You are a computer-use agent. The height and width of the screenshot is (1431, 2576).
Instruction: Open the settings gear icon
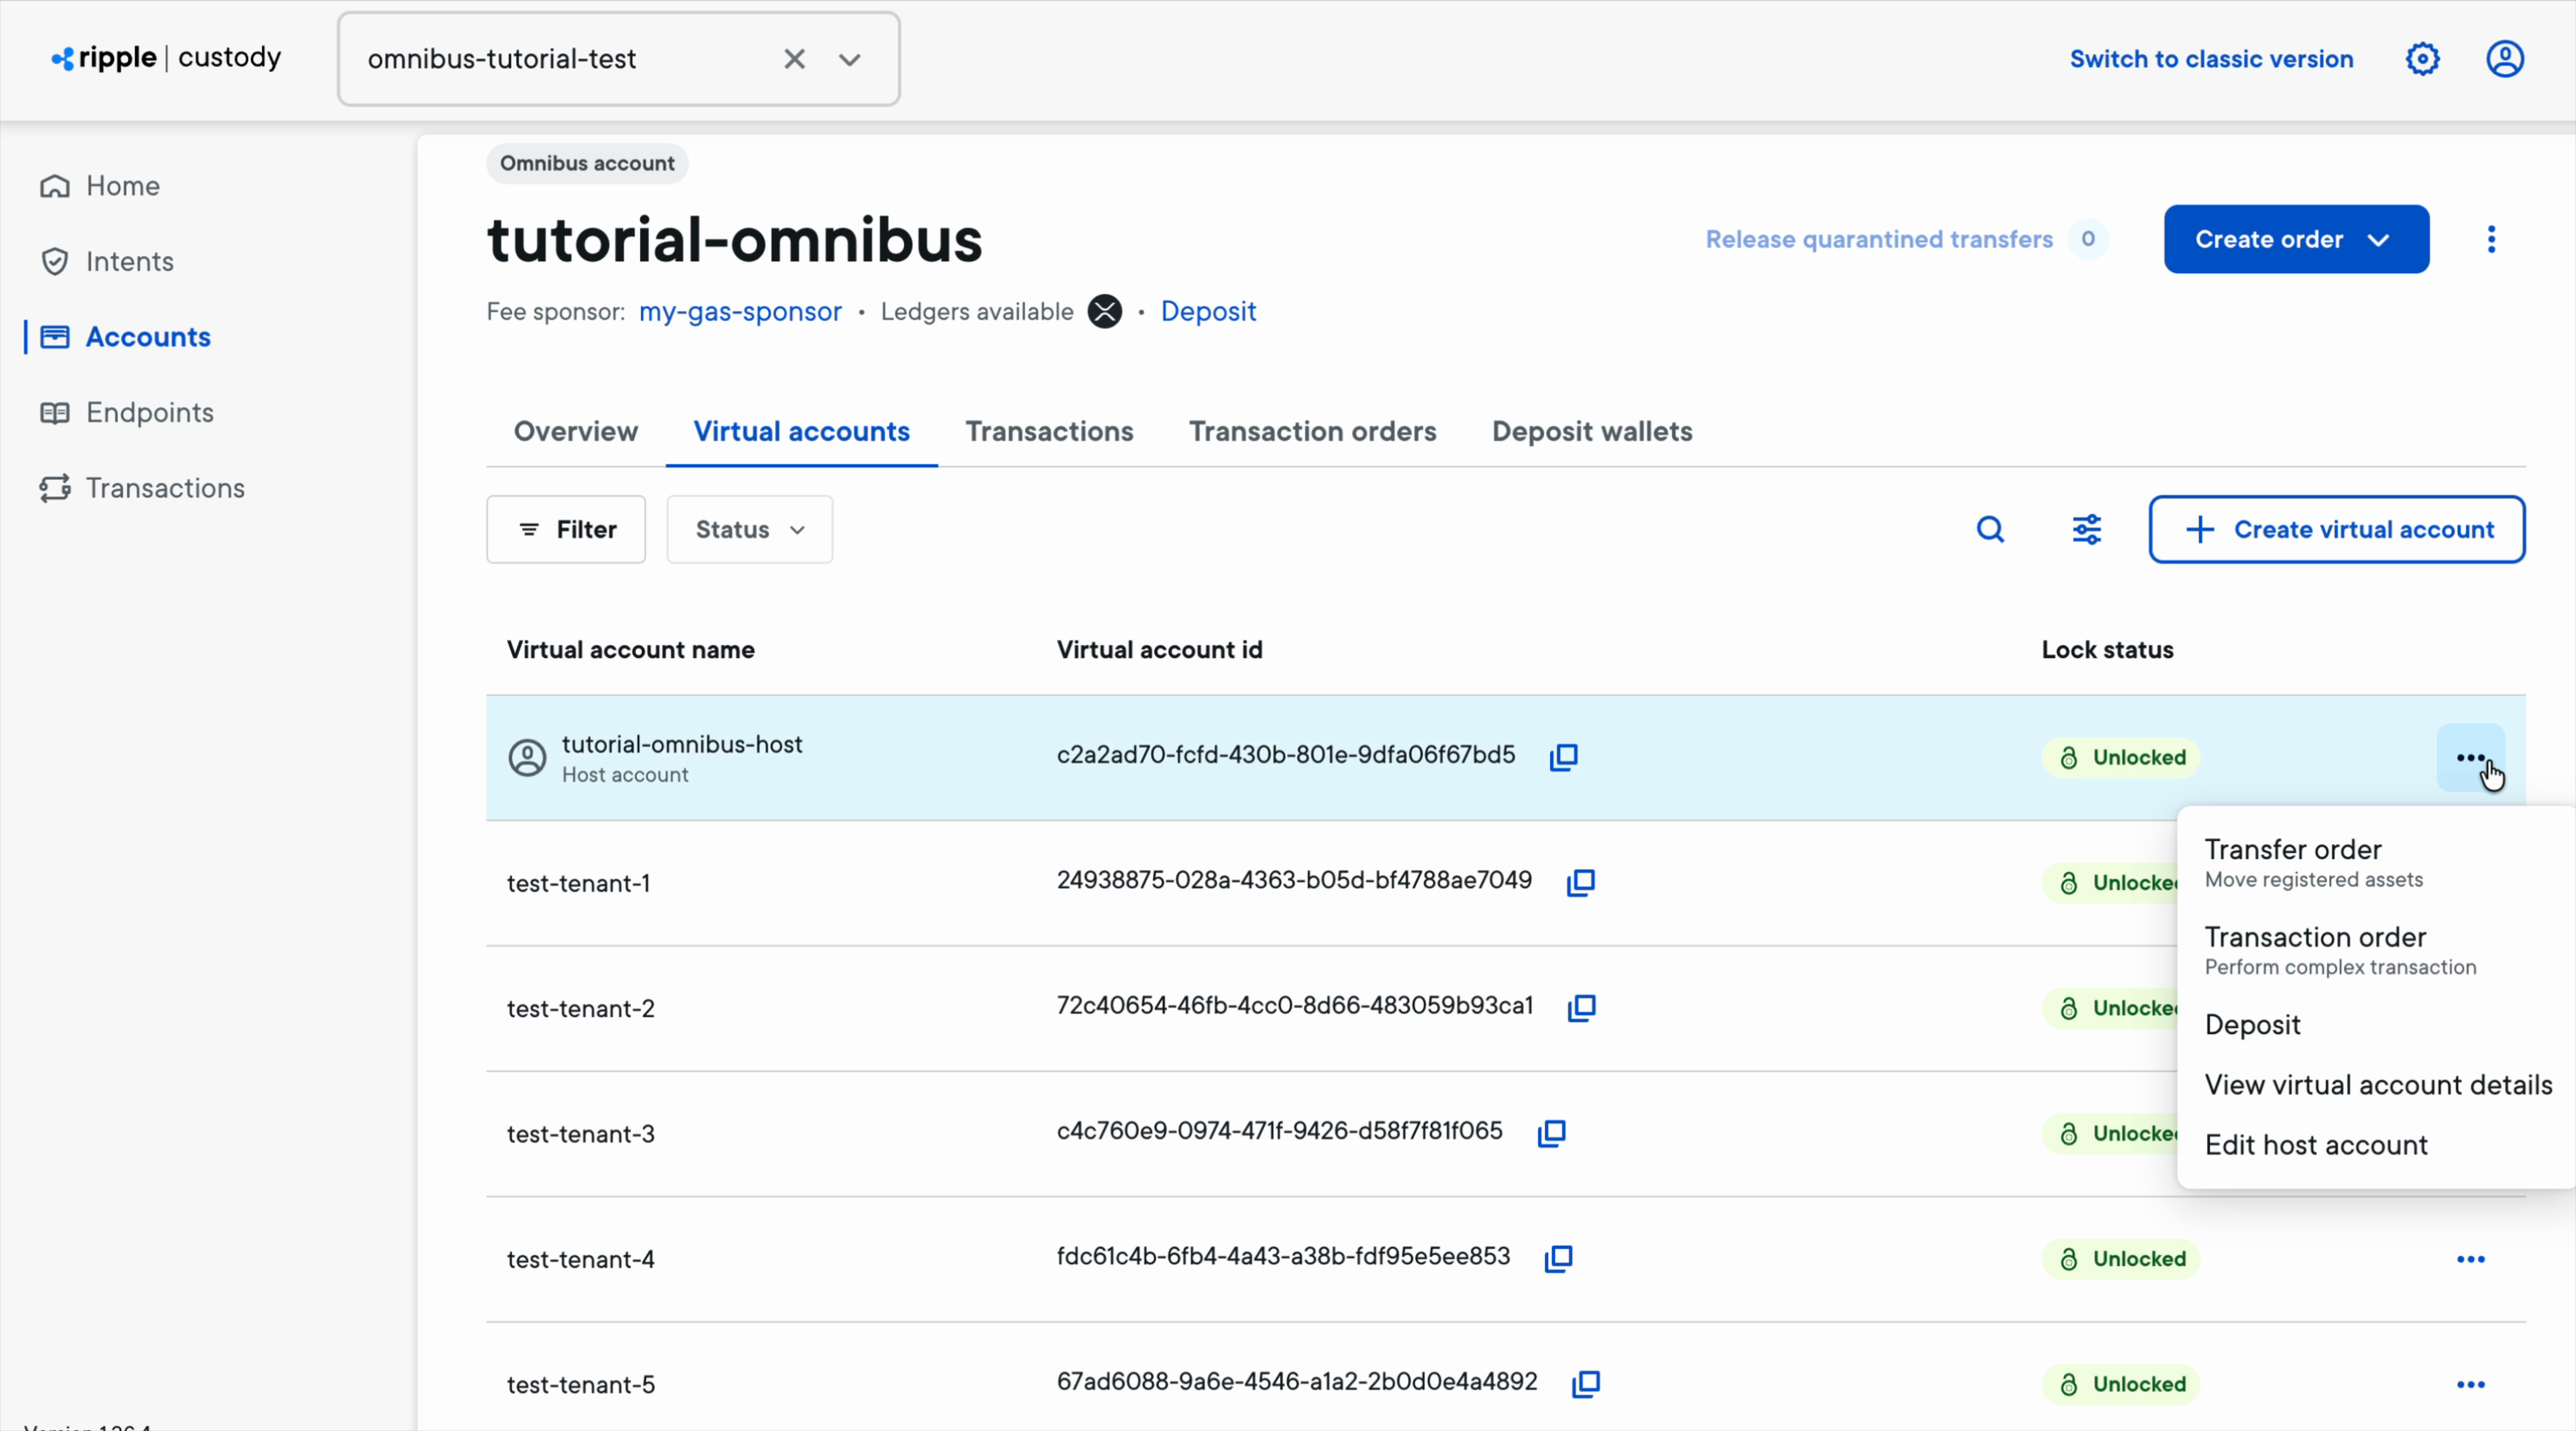pyautogui.click(x=2422, y=59)
